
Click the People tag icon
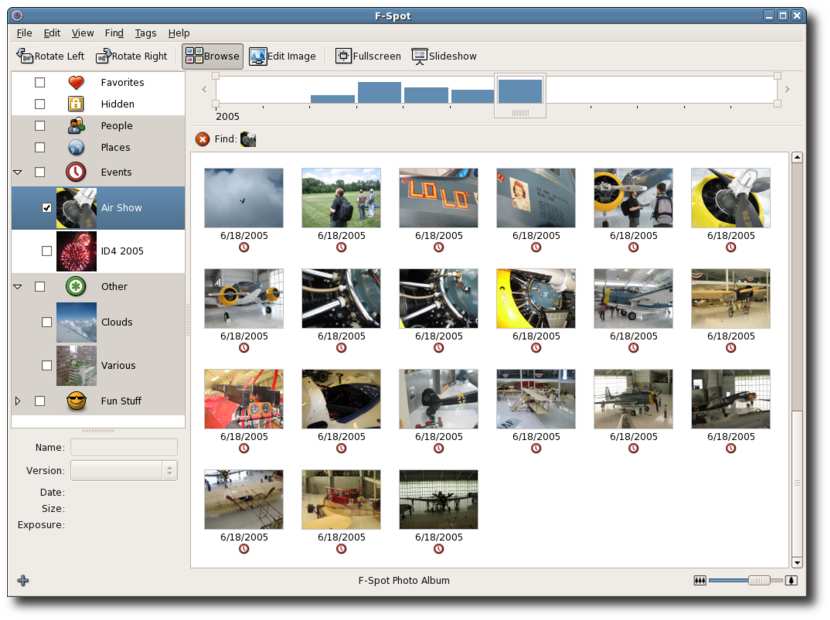click(x=76, y=125)
